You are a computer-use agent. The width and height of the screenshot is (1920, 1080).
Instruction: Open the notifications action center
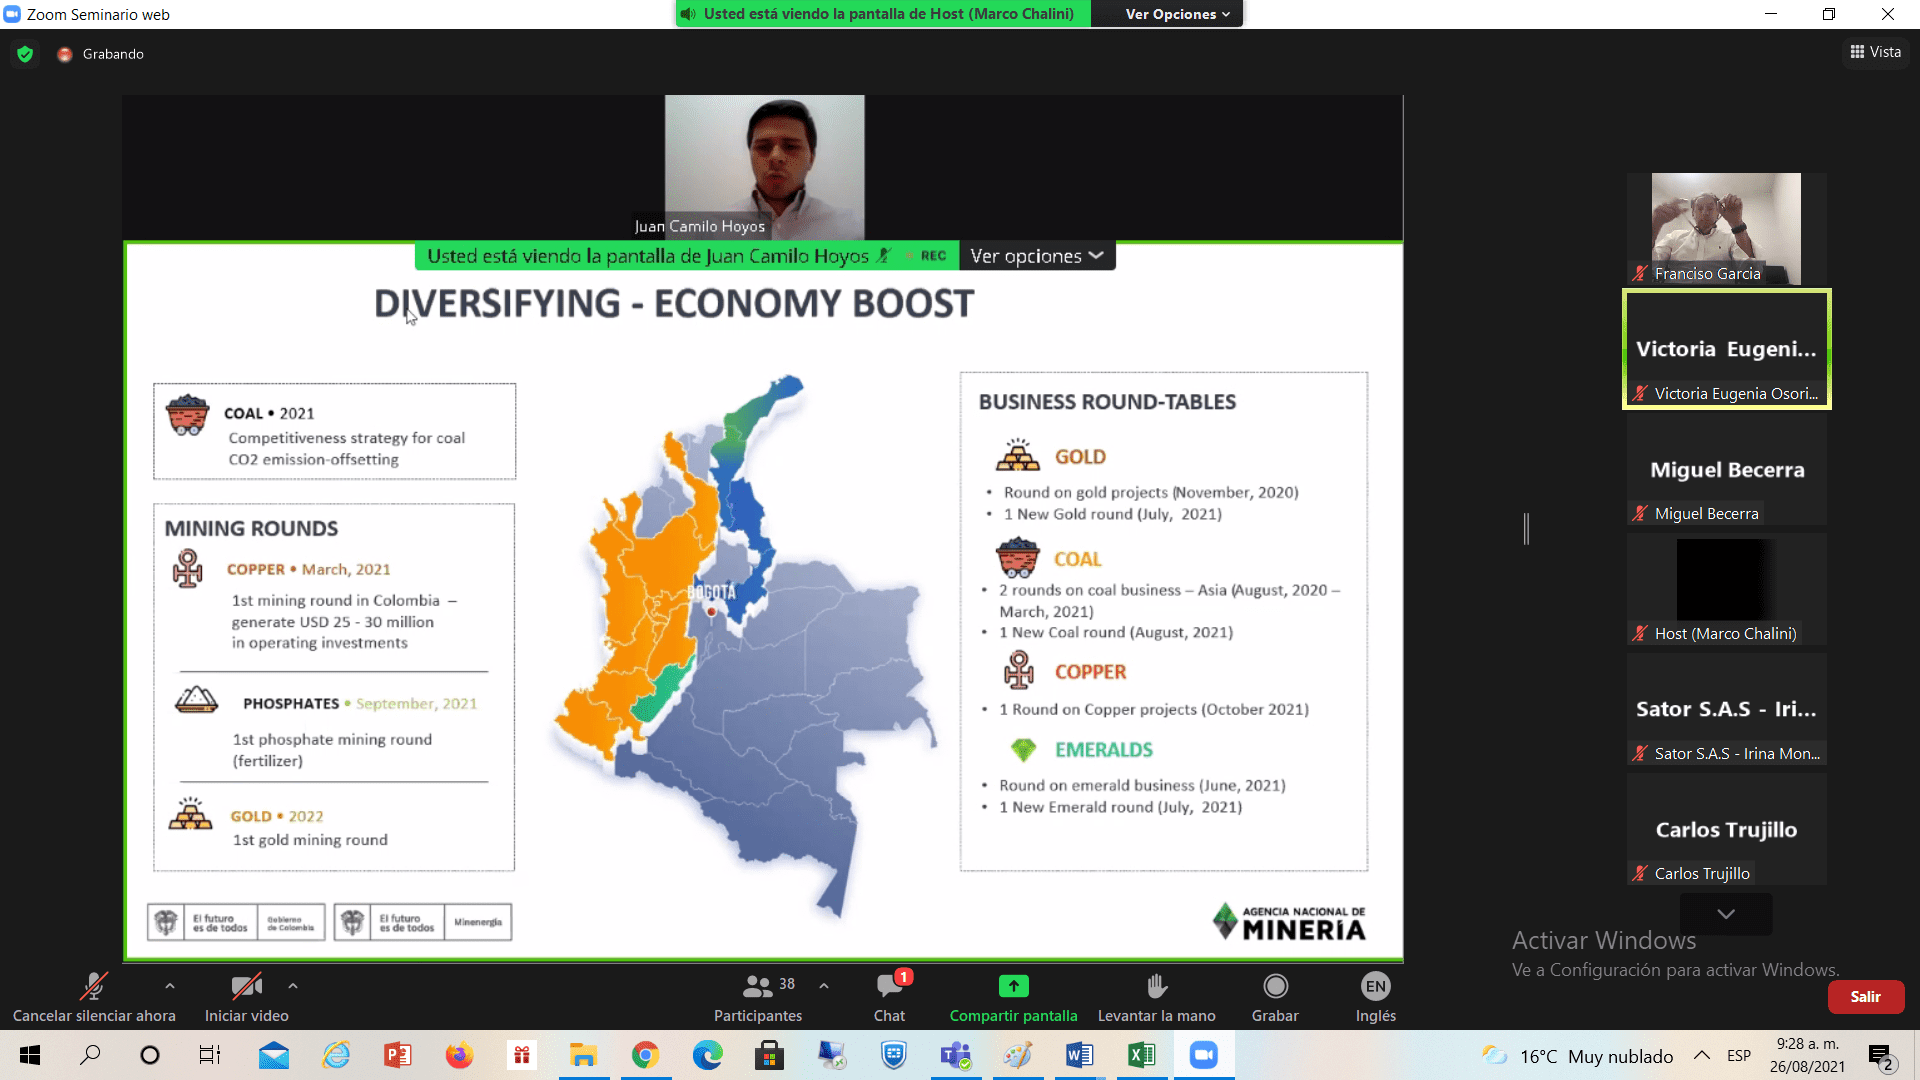1882,1056
